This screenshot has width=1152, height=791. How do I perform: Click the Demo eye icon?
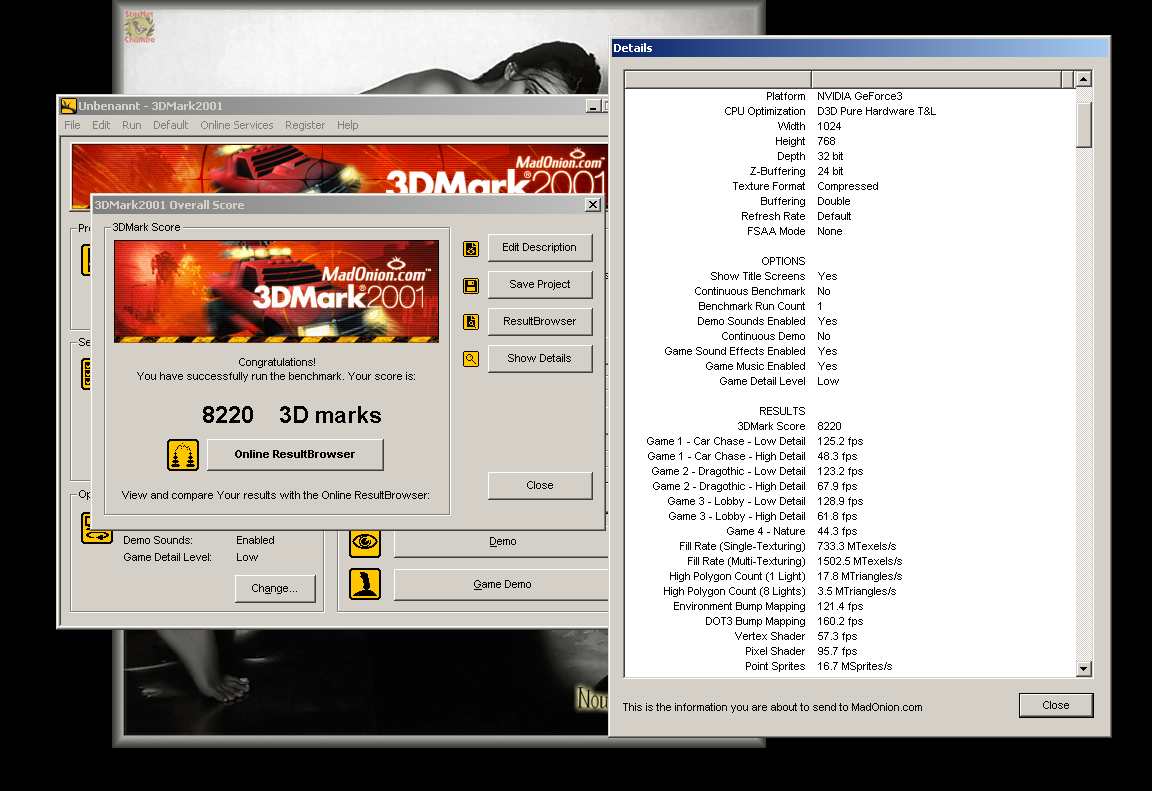click(x=365, y=543)
